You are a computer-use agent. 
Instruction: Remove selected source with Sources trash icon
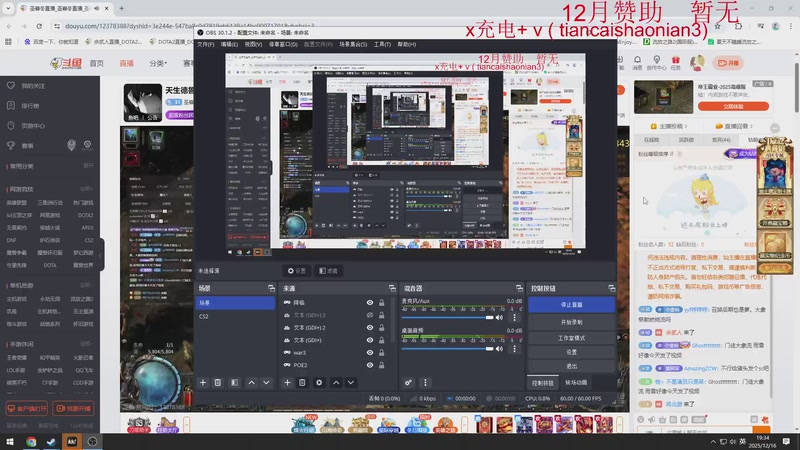(x=302, y=383)
